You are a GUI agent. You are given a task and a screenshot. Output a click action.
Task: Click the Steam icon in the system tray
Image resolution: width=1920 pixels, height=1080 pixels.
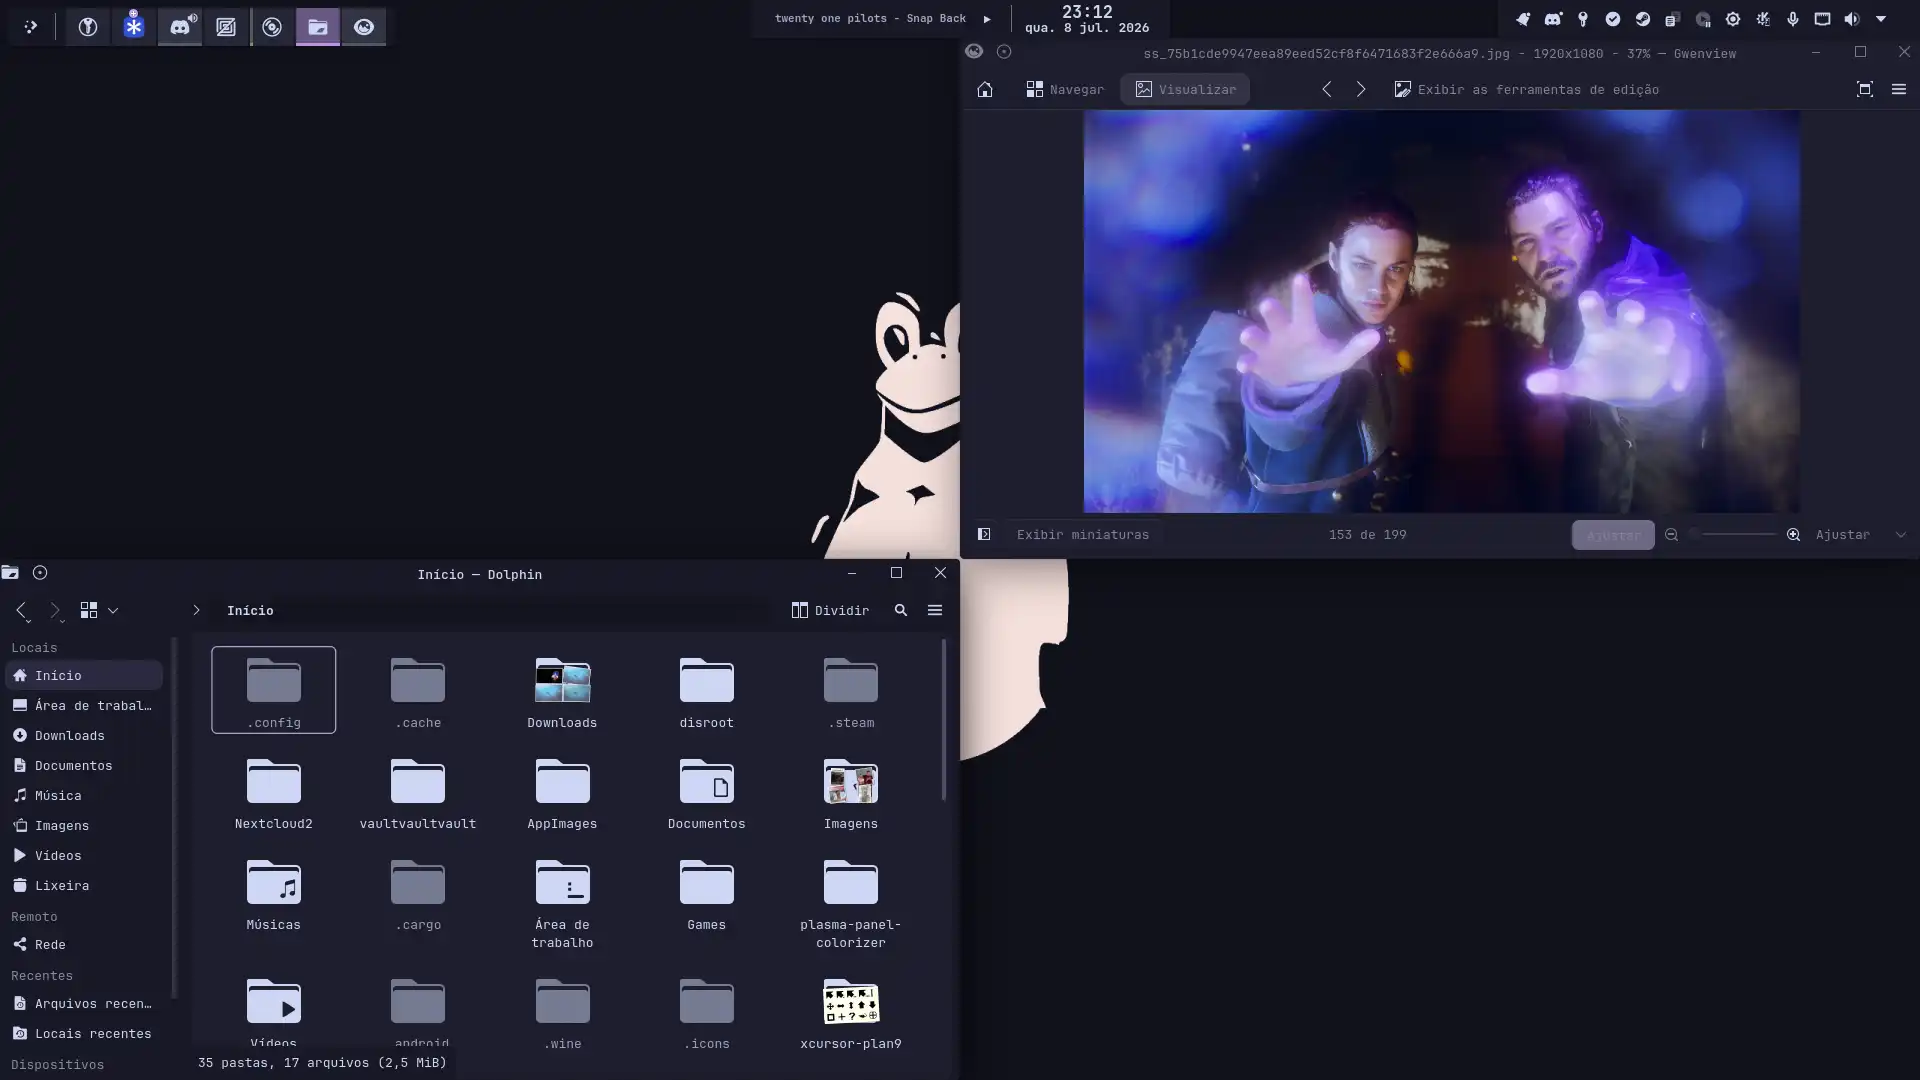pyautogui.click(x=1643, y=19)
